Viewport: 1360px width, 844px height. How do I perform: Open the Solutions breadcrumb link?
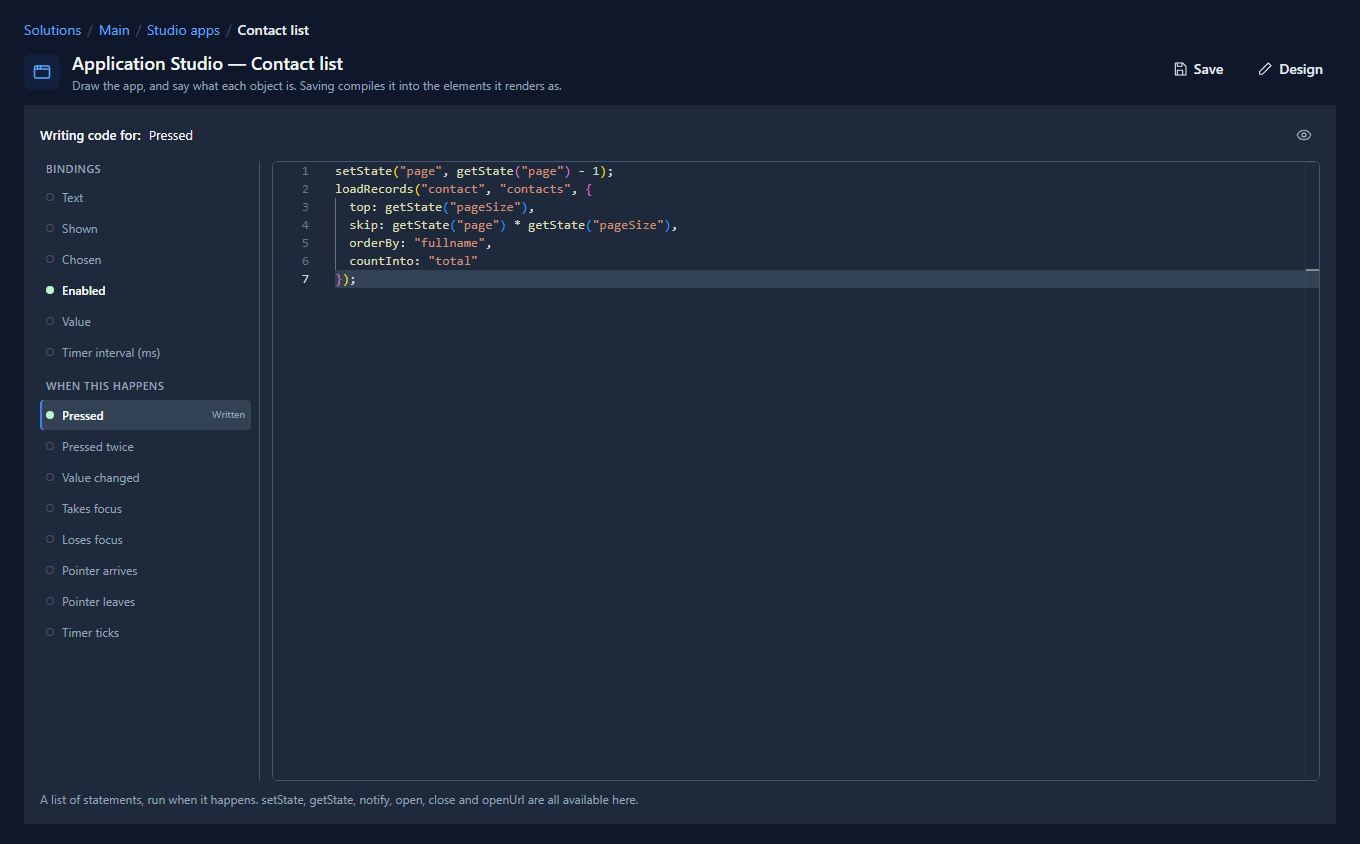point(52,30)
